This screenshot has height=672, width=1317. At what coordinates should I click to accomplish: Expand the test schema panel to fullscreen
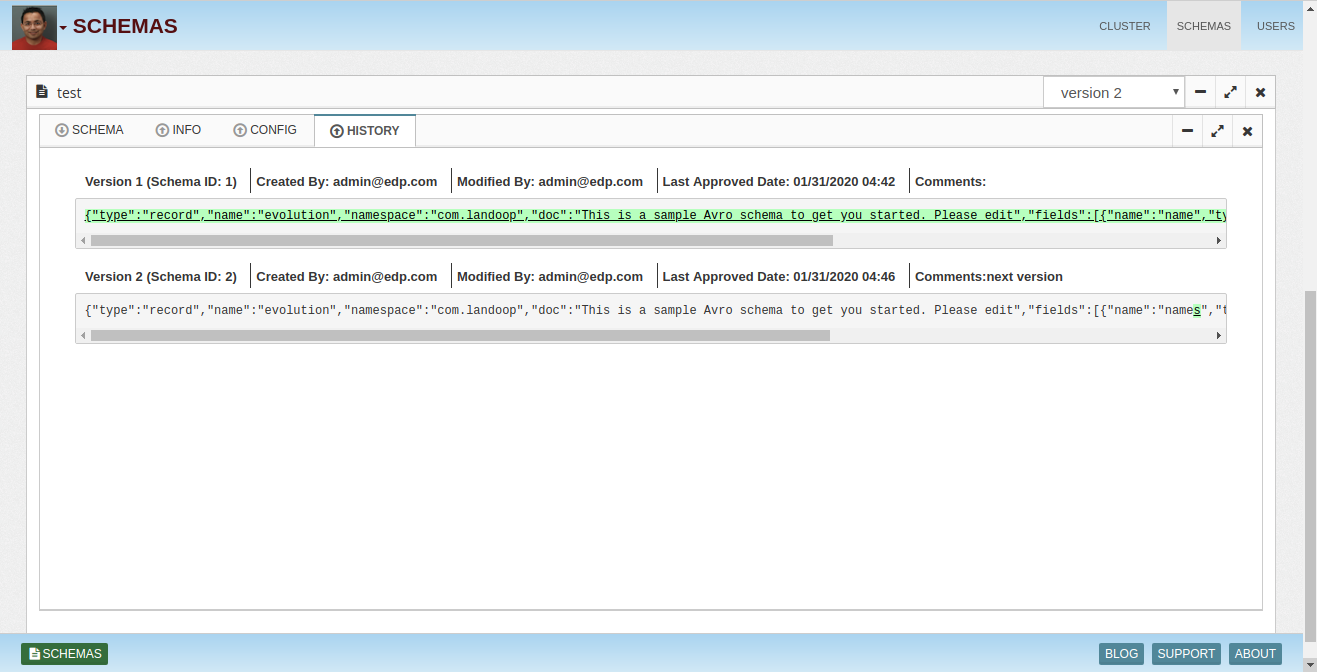1230,93
